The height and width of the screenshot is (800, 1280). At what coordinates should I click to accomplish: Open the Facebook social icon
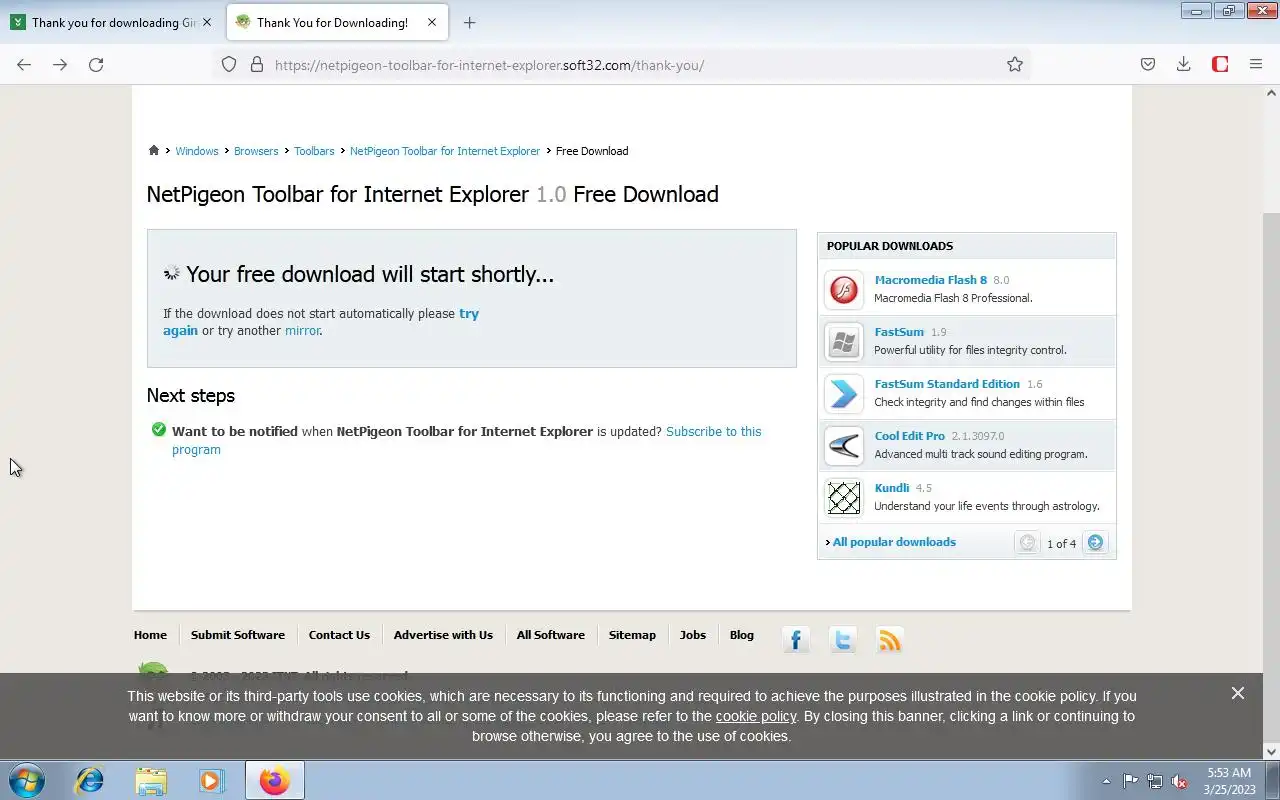click(796, 640)
